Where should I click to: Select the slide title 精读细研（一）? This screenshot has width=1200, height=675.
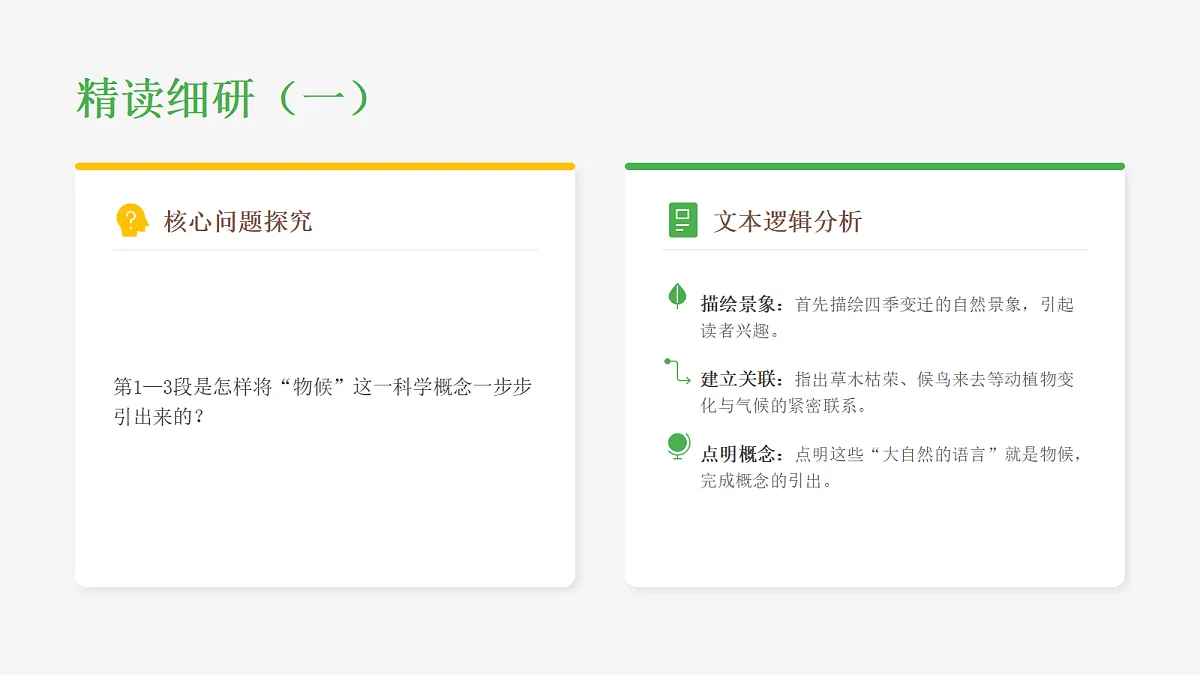tap(225, 98)
